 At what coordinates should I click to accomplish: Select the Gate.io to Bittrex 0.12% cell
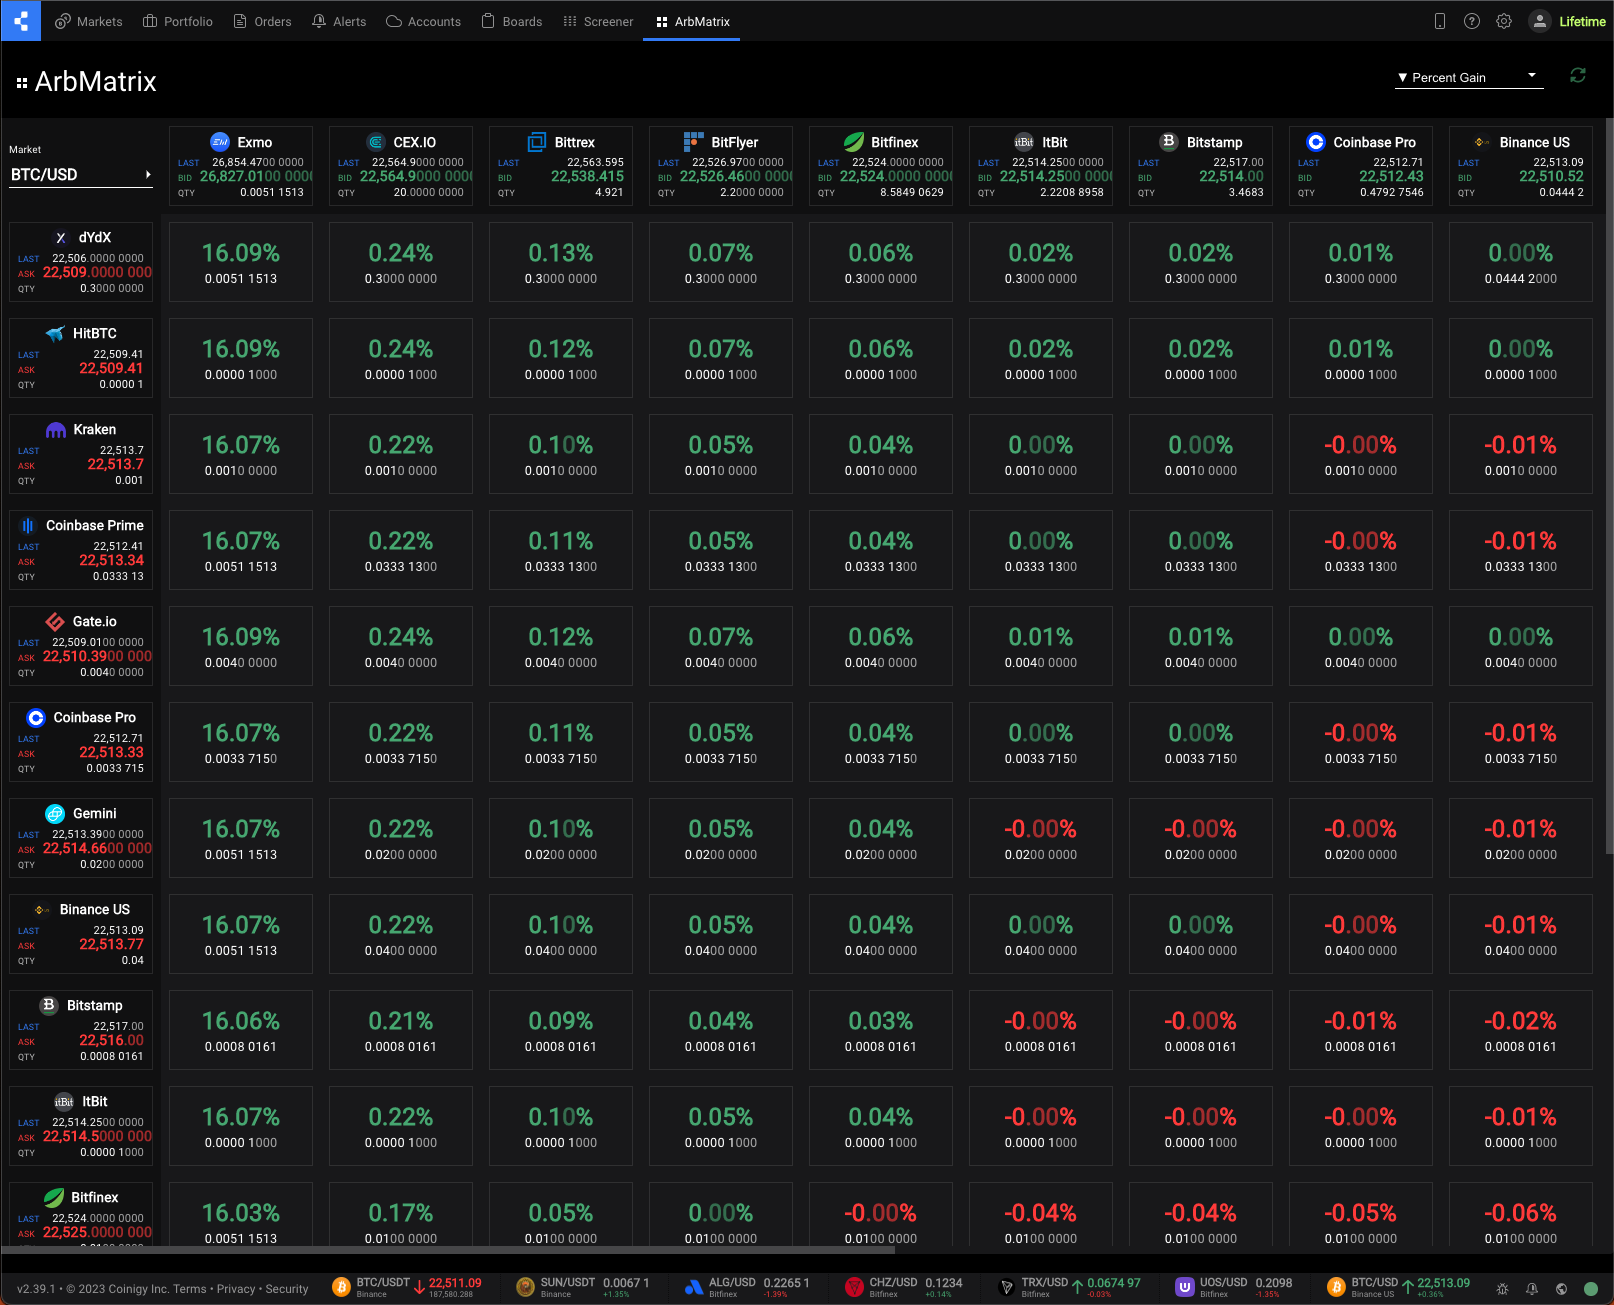pyautogui.click(x=561, y=646)
